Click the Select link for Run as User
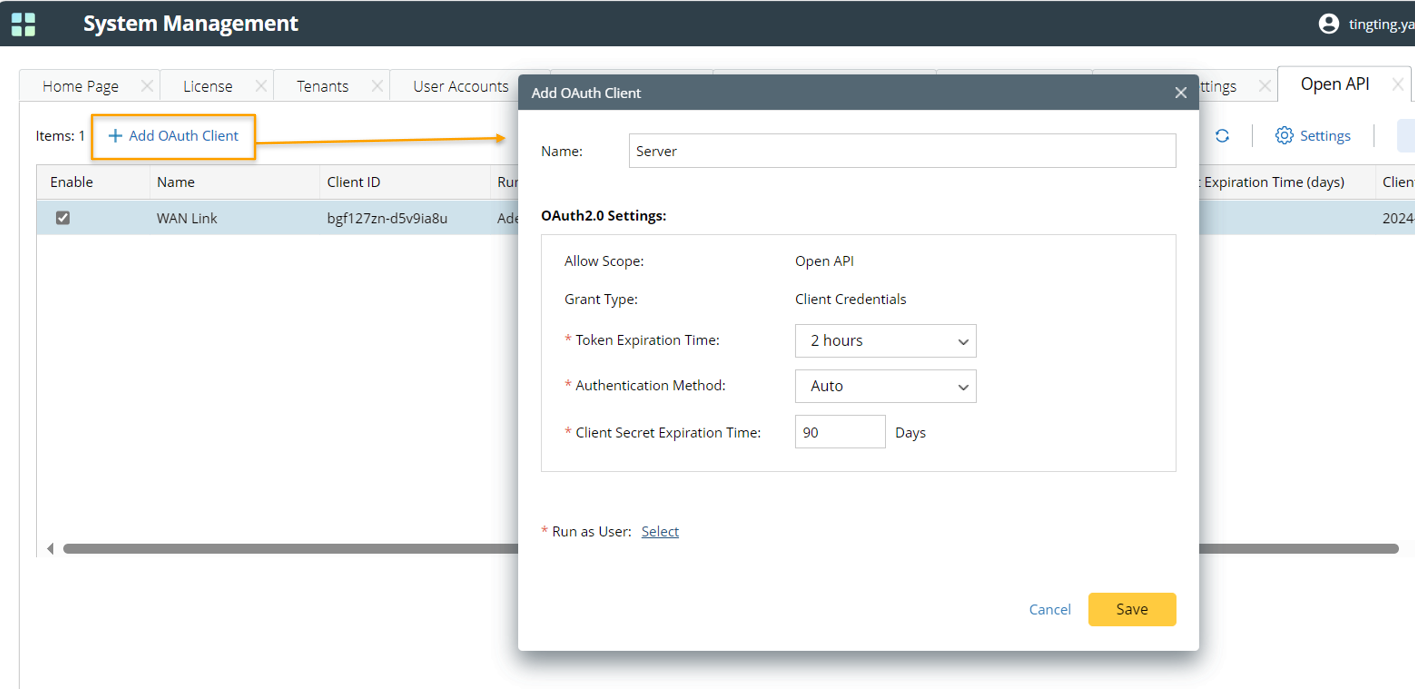 (660, 532)
